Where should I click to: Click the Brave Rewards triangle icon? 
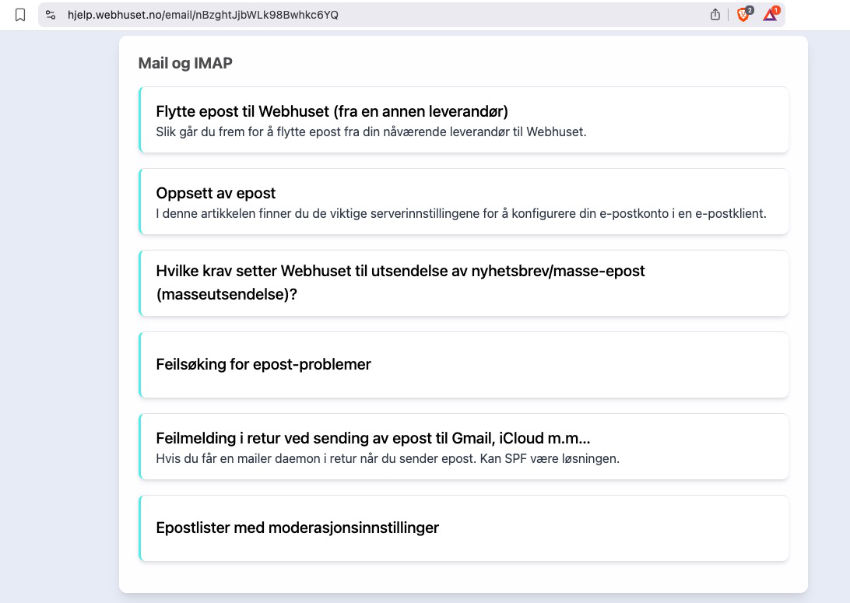click(770, 15)
